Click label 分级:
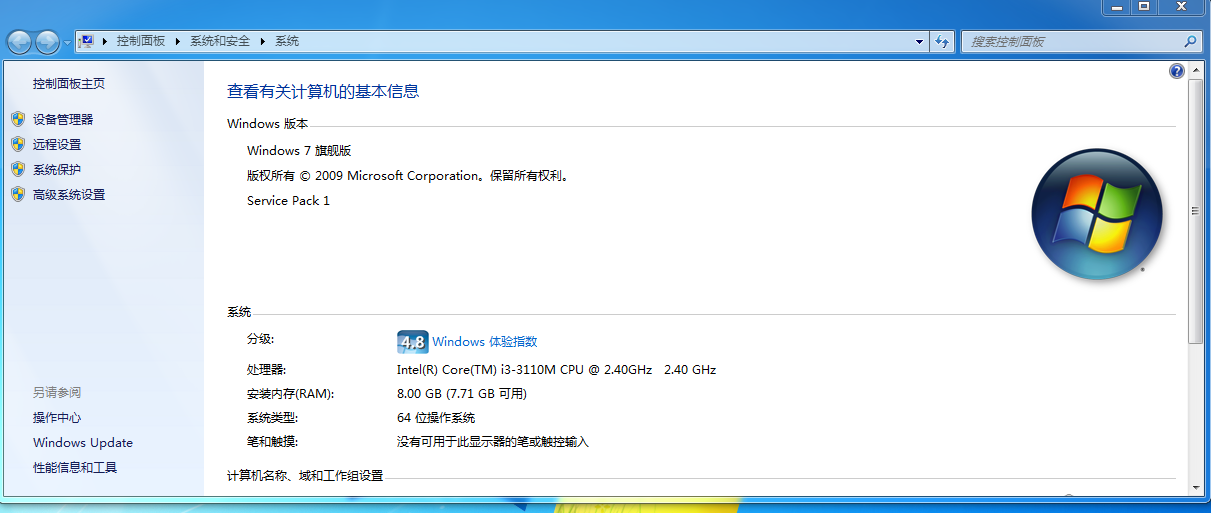 click(x=260, y=339)
